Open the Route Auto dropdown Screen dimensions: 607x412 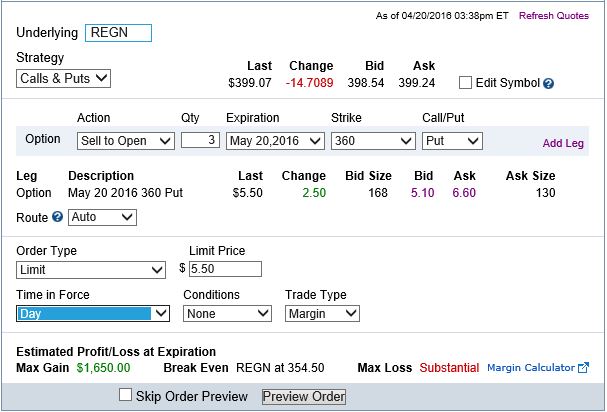[102, 217]
